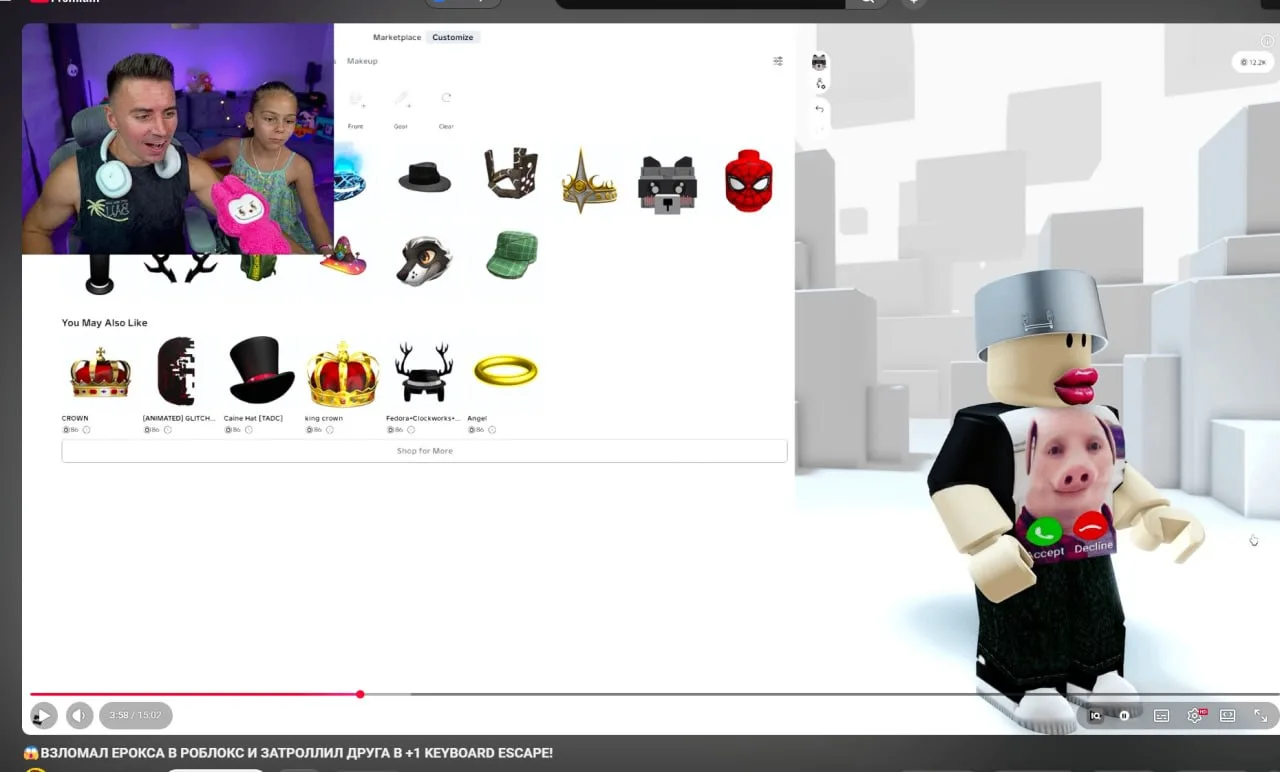Screen dimensions: 1280x772
Task: Click the webcam overlay of the streamers
Action: pyautogui.click(x=178, y=139)
